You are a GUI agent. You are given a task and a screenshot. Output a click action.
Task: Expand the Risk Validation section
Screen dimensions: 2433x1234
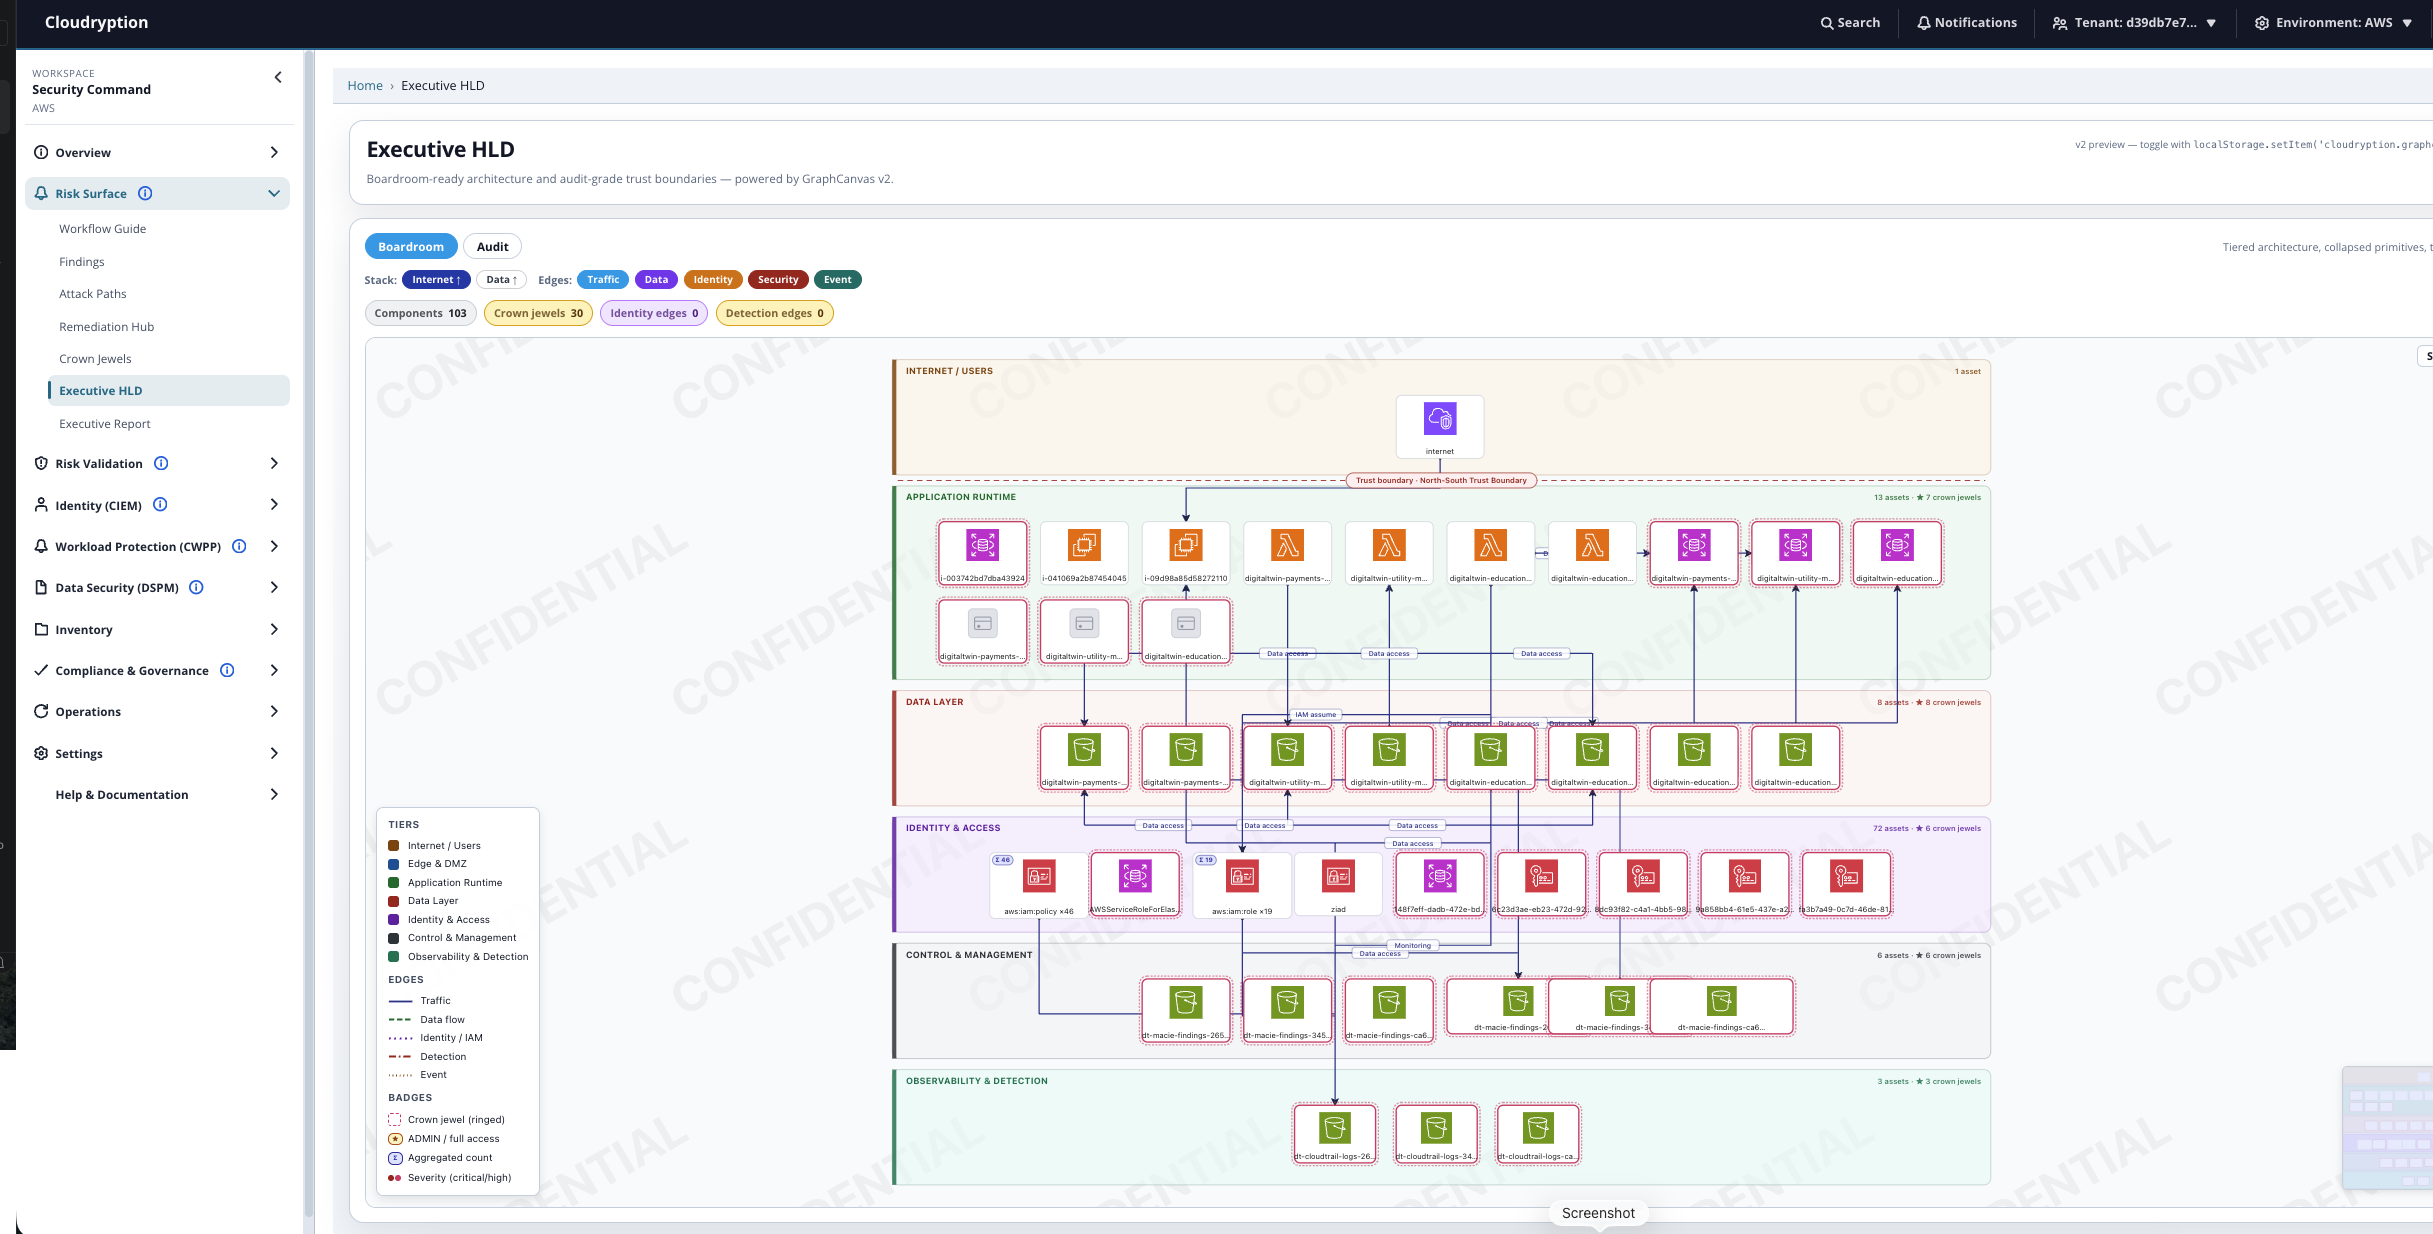(157, 463)
